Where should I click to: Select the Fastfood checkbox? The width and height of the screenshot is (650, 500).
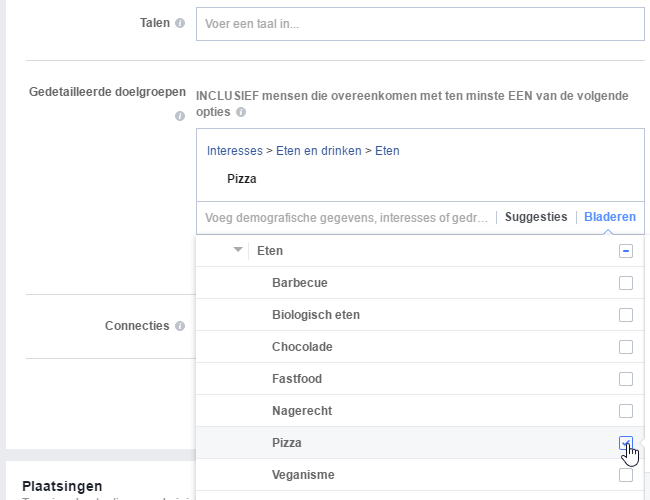point(626,379)
